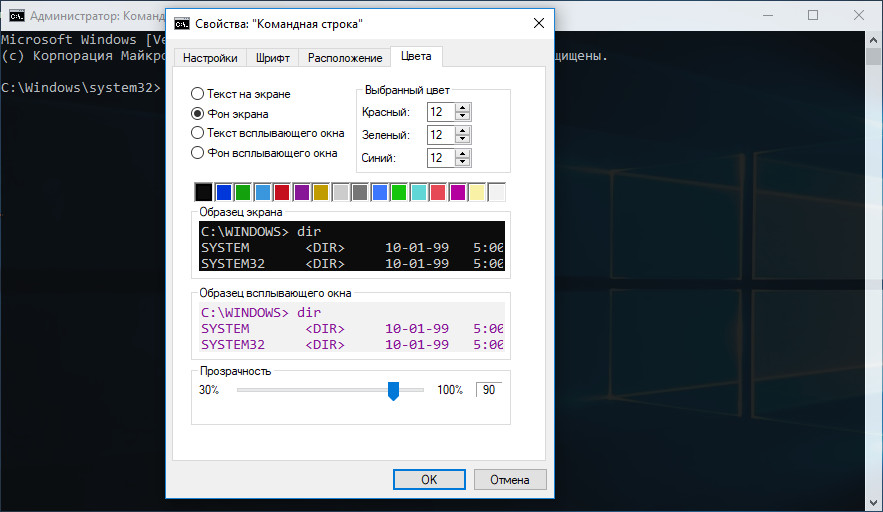Click the '30%' slider minimum label
This screenshot has width=883, height=512.
coord(209,390)
